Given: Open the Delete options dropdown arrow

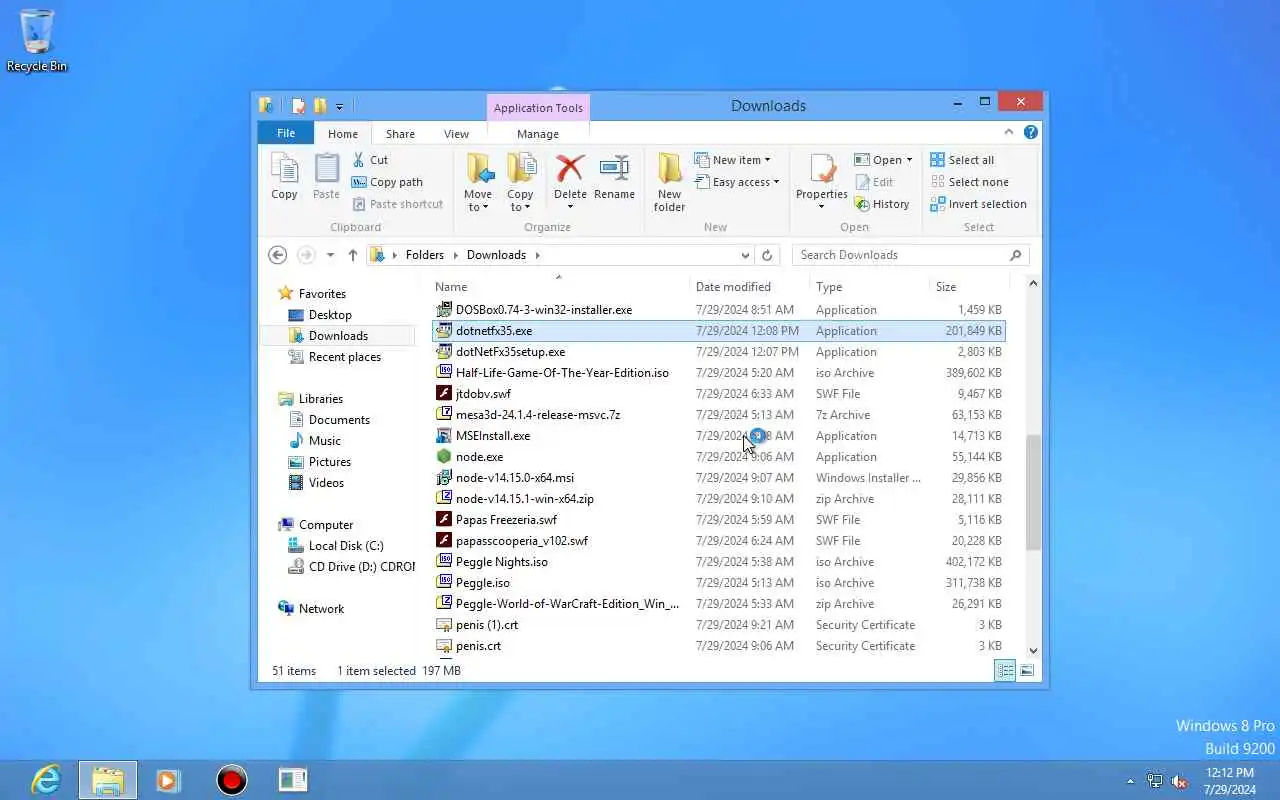Looking at the screenshot, I should 570,207.
